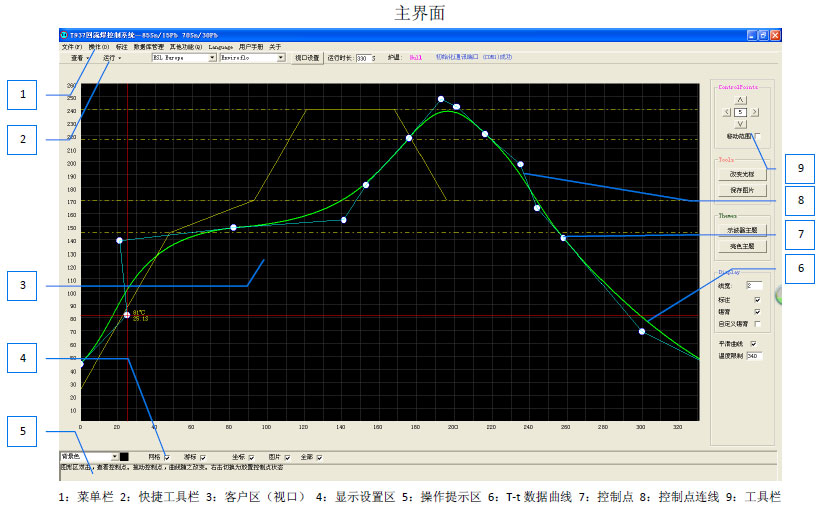
Task: Toggle the 全部 checkbox
Action: coord(319,457)
